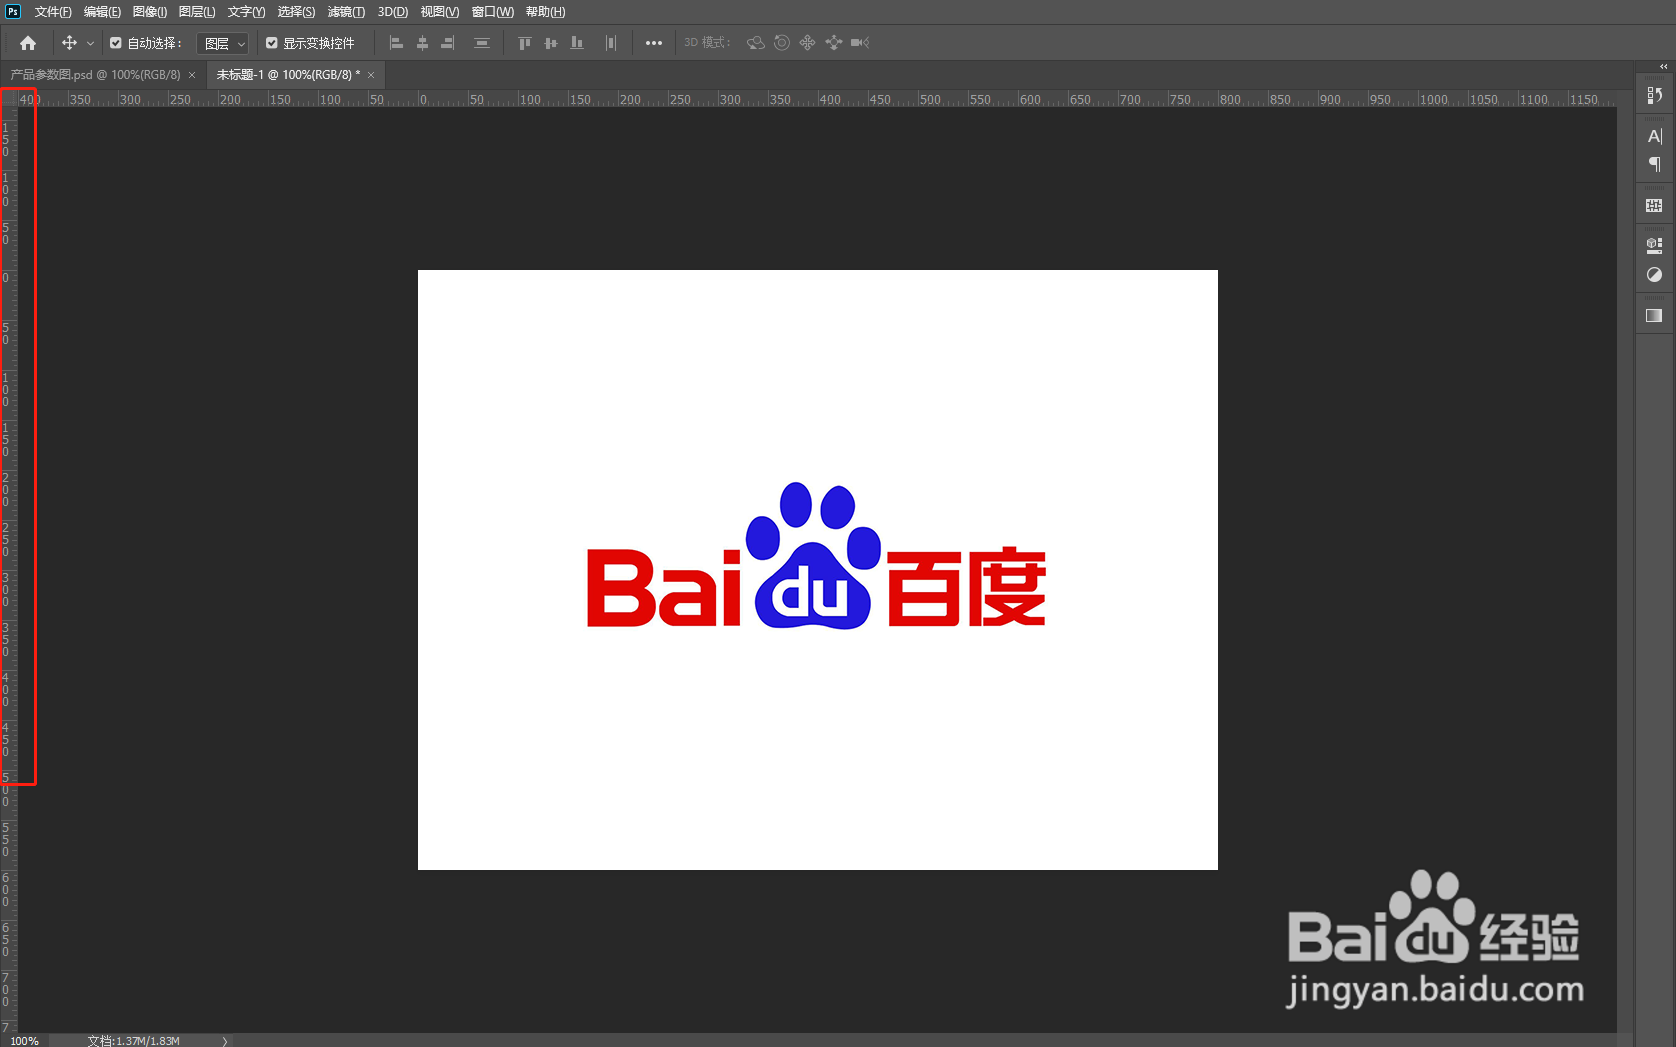Click 3D zoom camera icon
Viewport: 1676px width, 1047px height.
pos(860,43)
